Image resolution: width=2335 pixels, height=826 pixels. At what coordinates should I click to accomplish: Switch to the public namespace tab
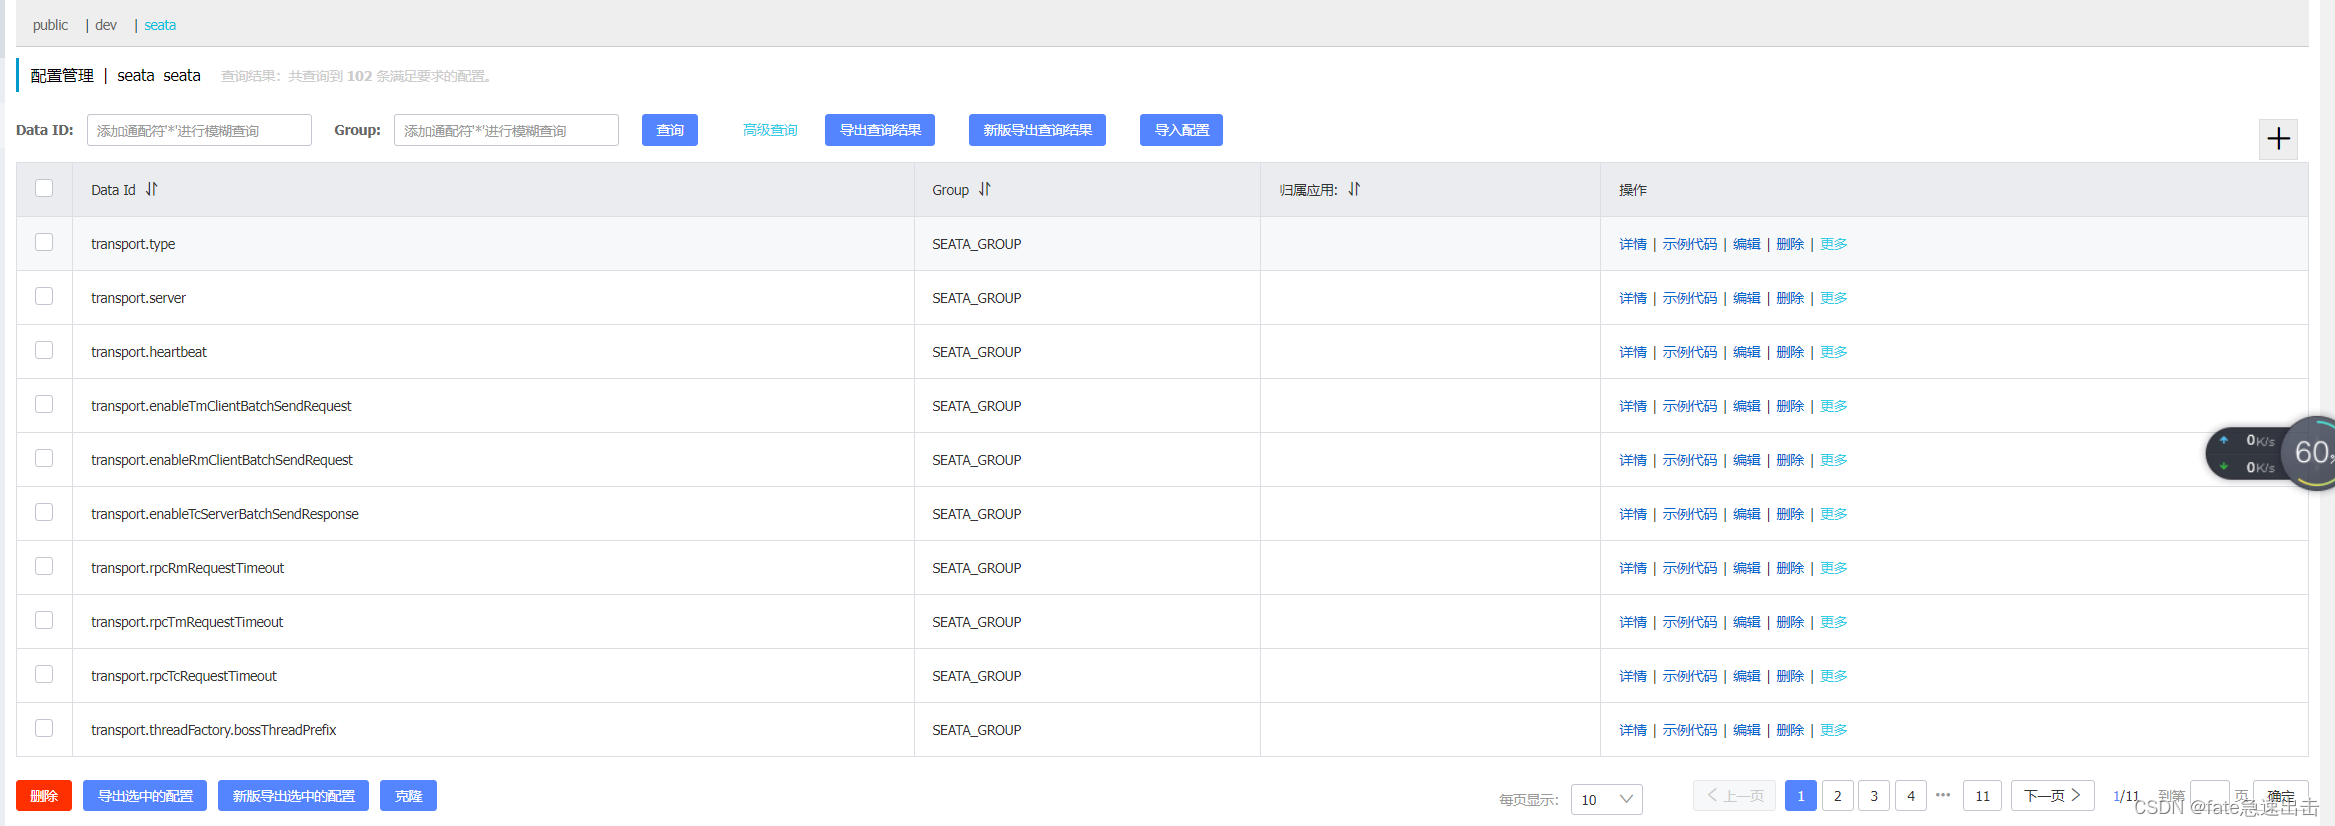coord(50,25)
